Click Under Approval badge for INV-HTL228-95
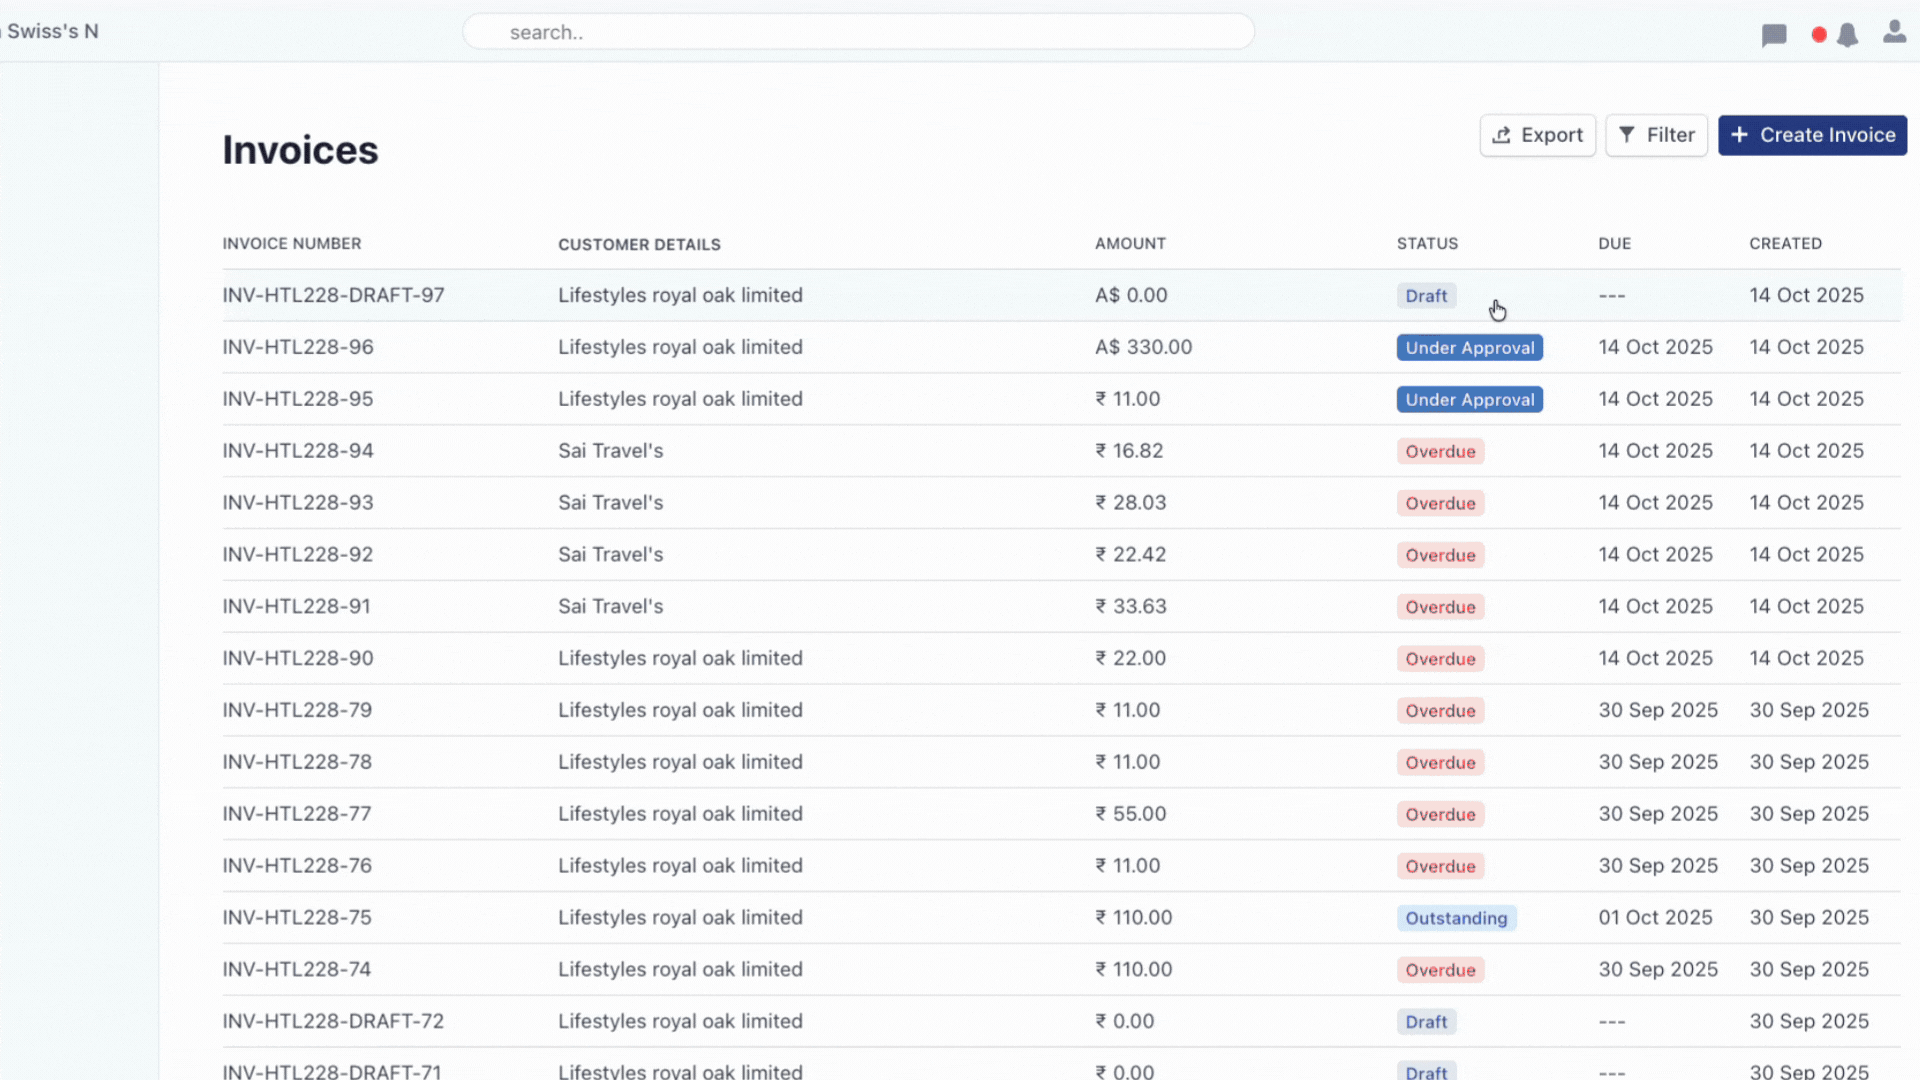 1469,400
